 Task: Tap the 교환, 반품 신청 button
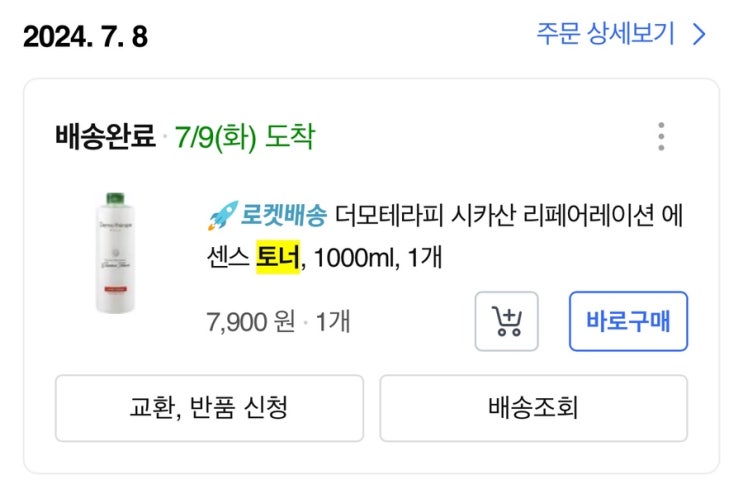tap(210, 408)
